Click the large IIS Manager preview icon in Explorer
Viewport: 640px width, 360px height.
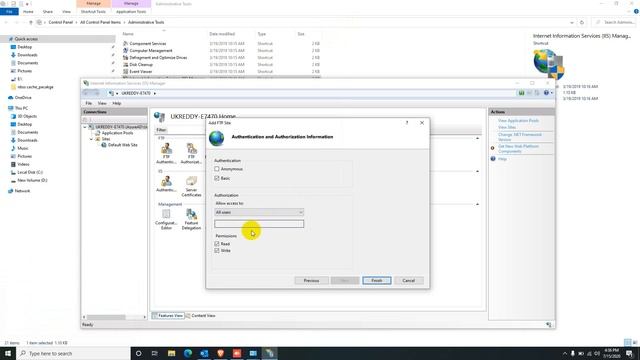tap(549, 64)
